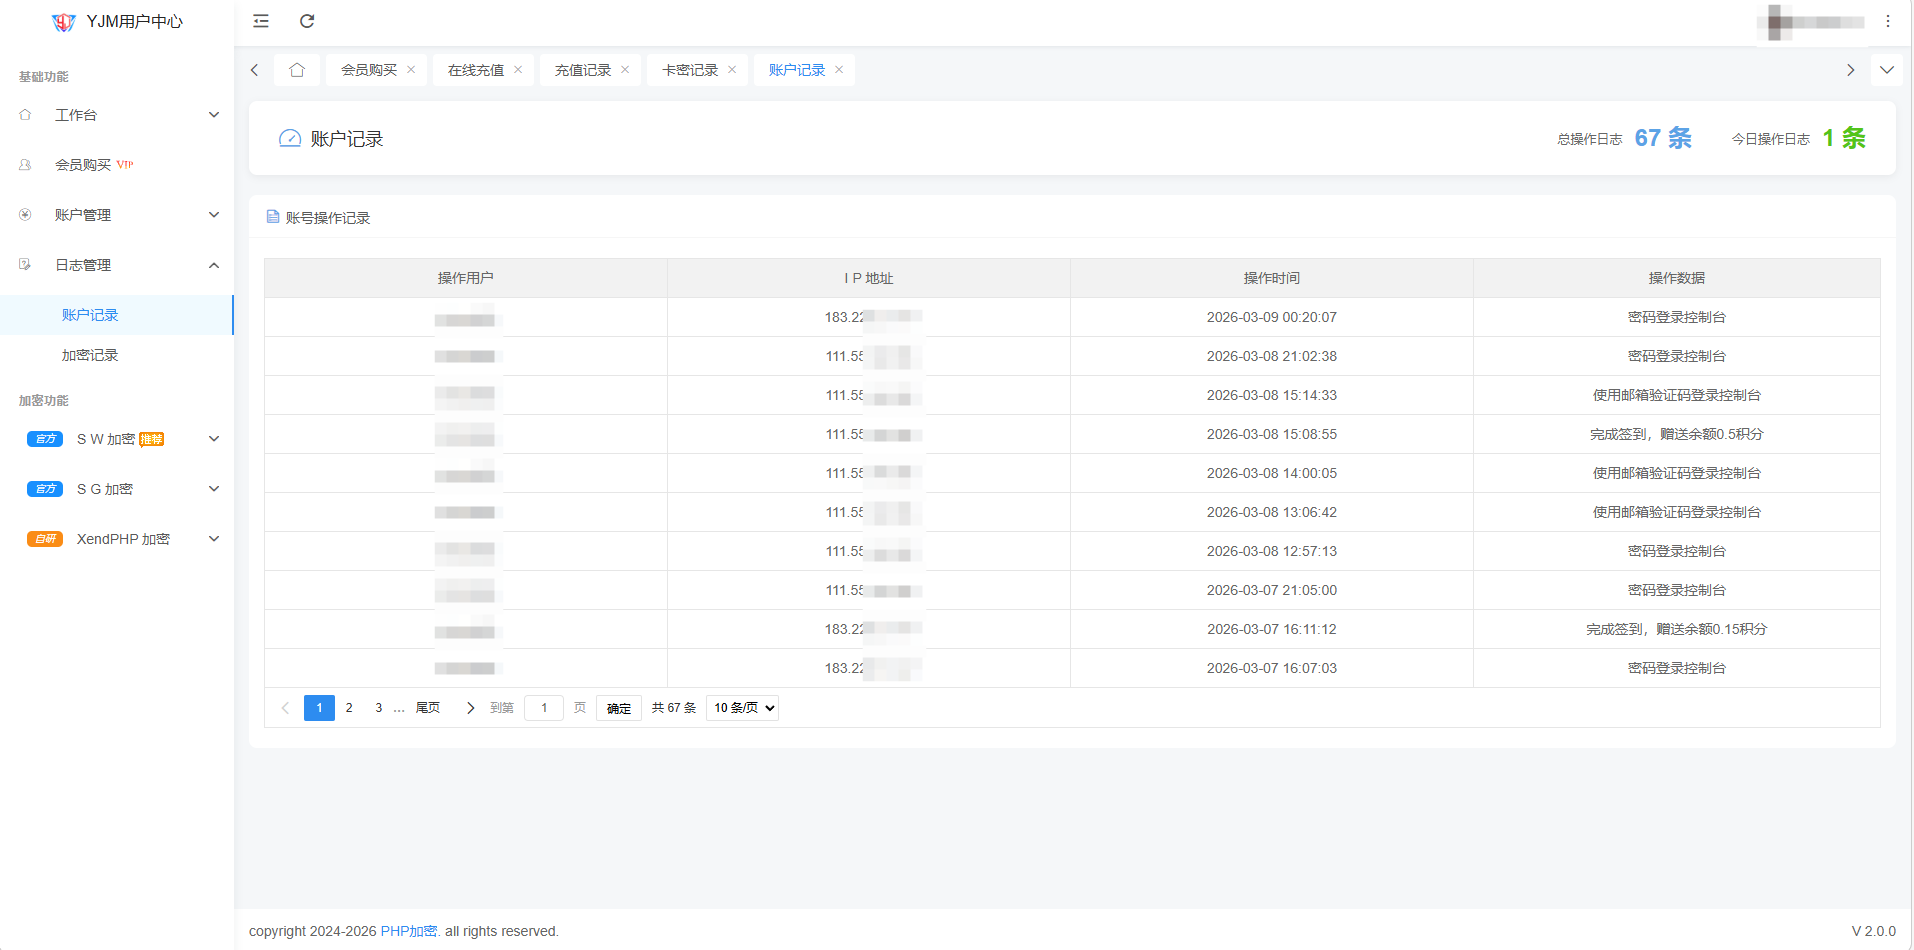Collapse the sidebar with the menu fold icon

(x=261, y=21)
